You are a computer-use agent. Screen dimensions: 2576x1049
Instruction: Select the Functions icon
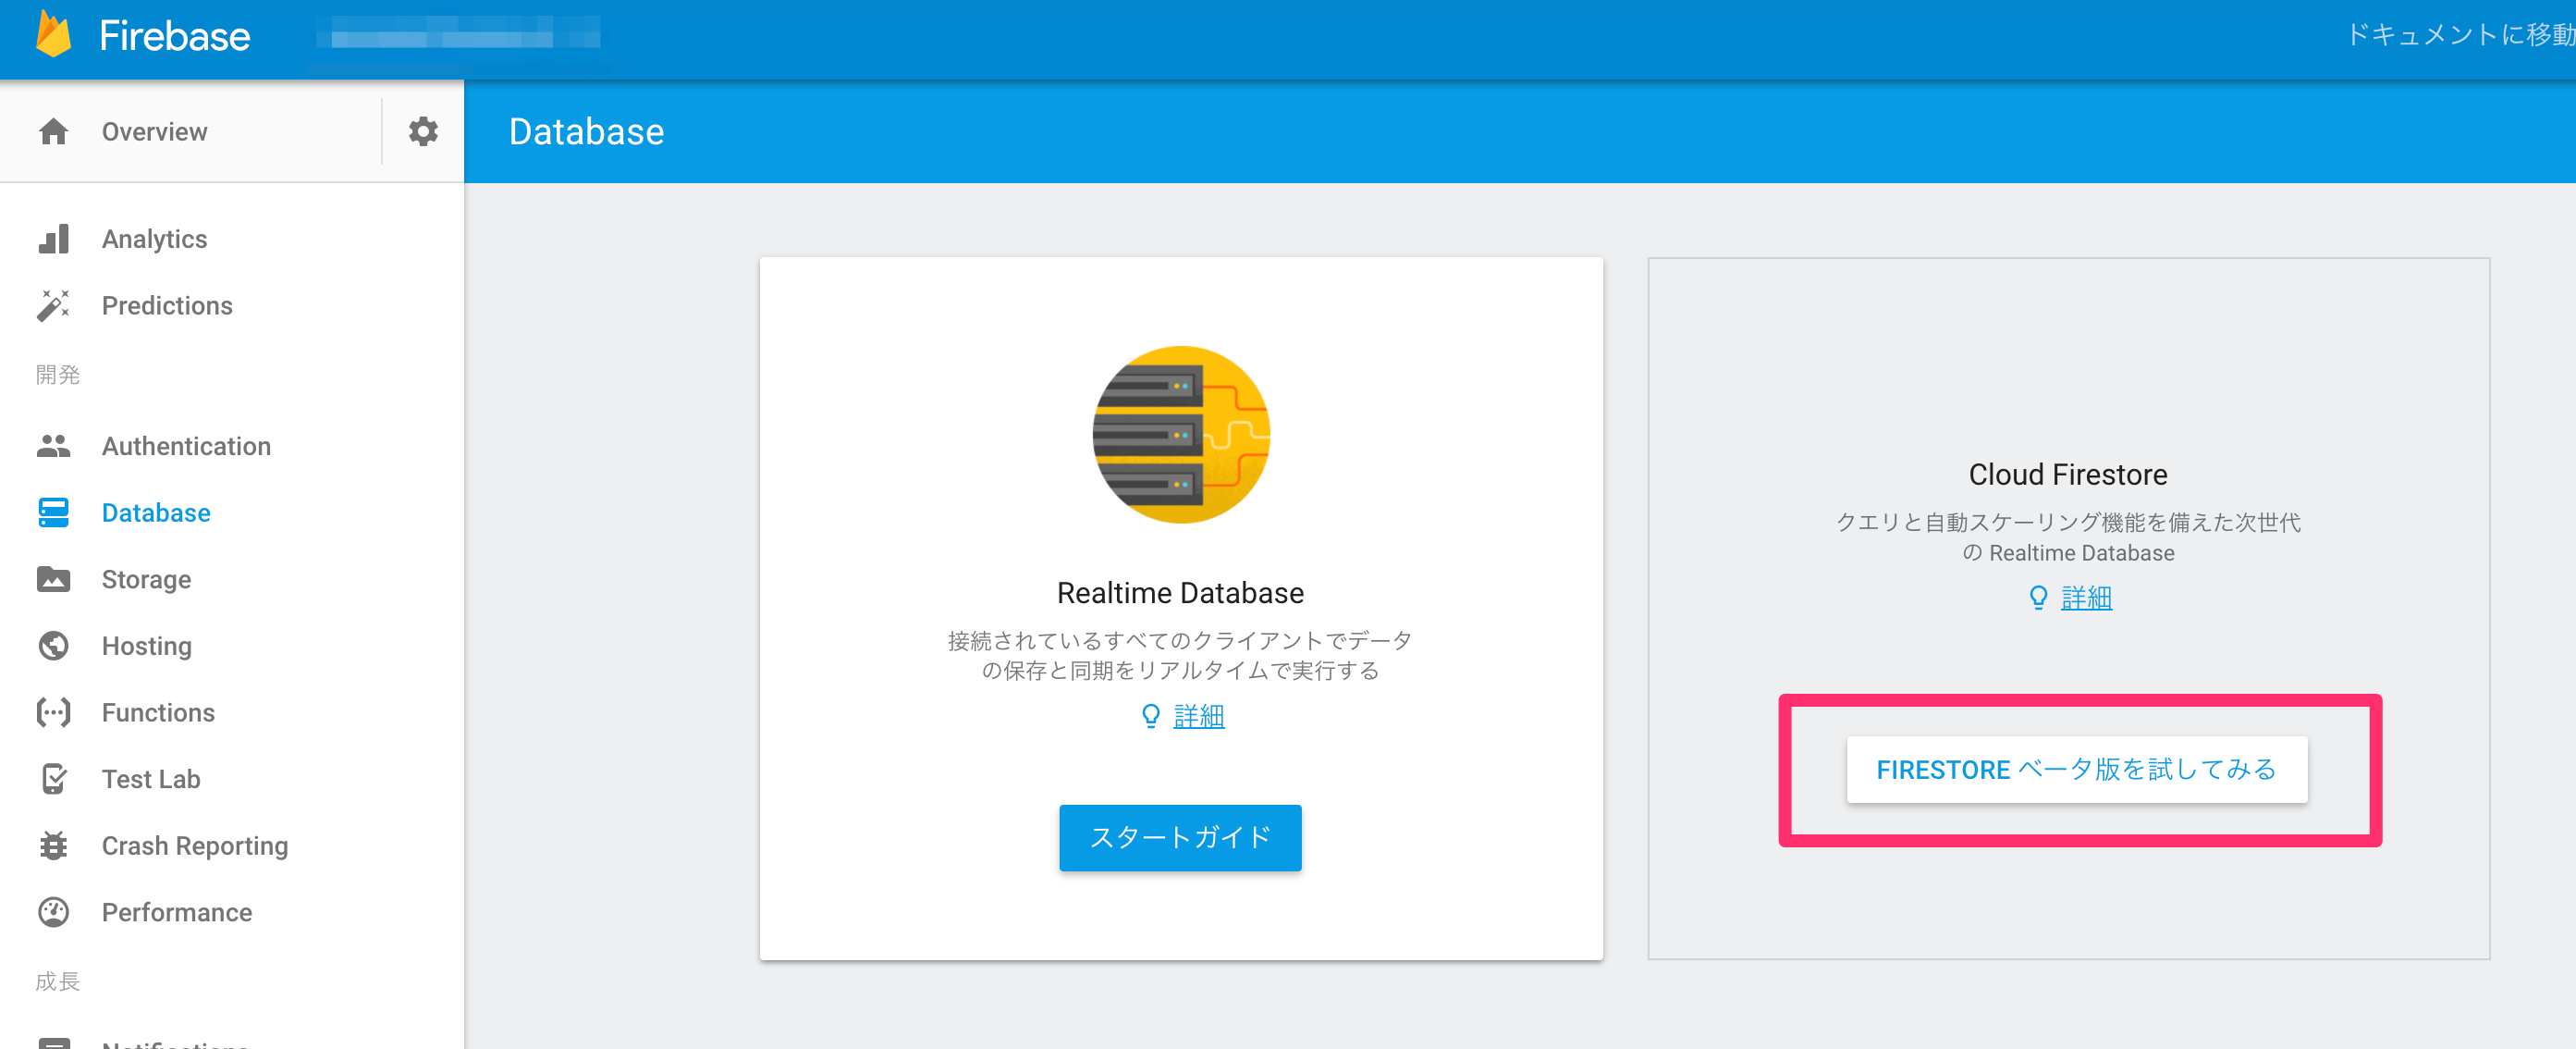point(53,712)
